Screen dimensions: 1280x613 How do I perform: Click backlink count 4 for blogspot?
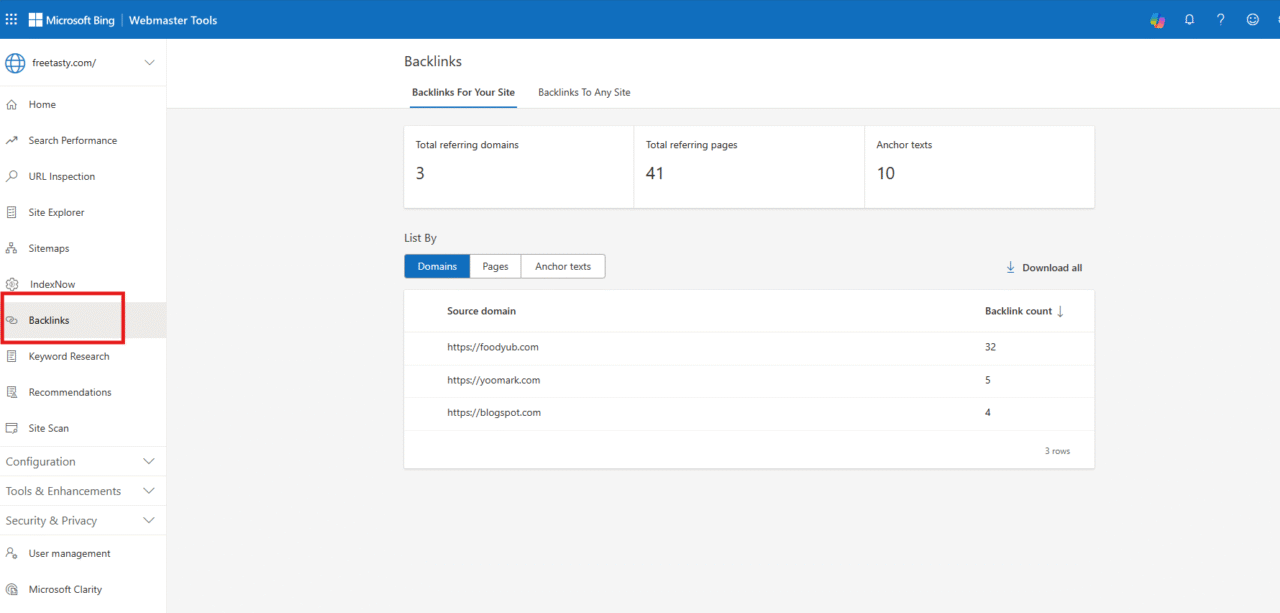click(988, 412)
